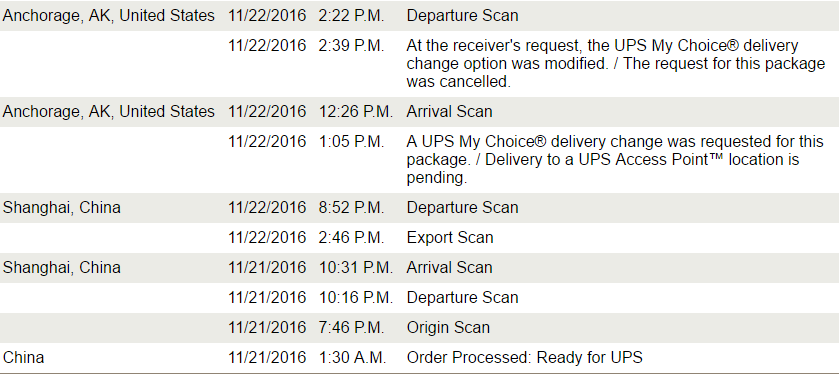Select the 2:22 P.M. Departure Scan entry
Image resolution: width=839 pixels, height=380 pixels.
click(x=462, y=16)
